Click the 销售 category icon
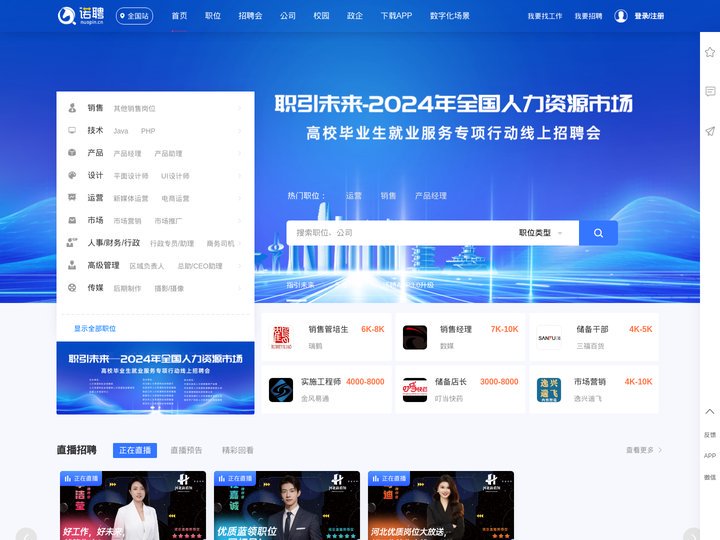Screen dimensions: 720x540 pos(72,108)
